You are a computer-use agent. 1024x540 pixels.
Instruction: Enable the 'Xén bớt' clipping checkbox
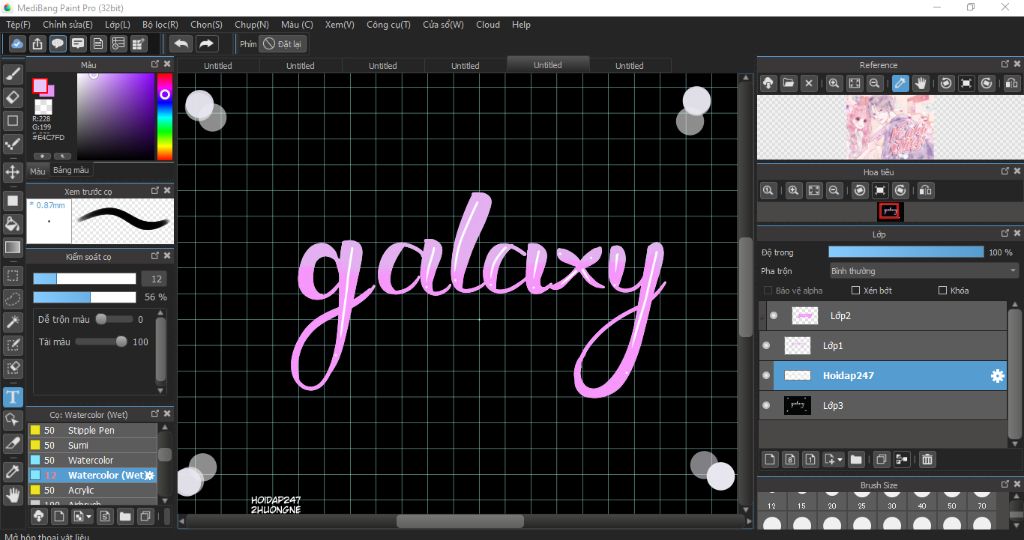coord(856,291)
